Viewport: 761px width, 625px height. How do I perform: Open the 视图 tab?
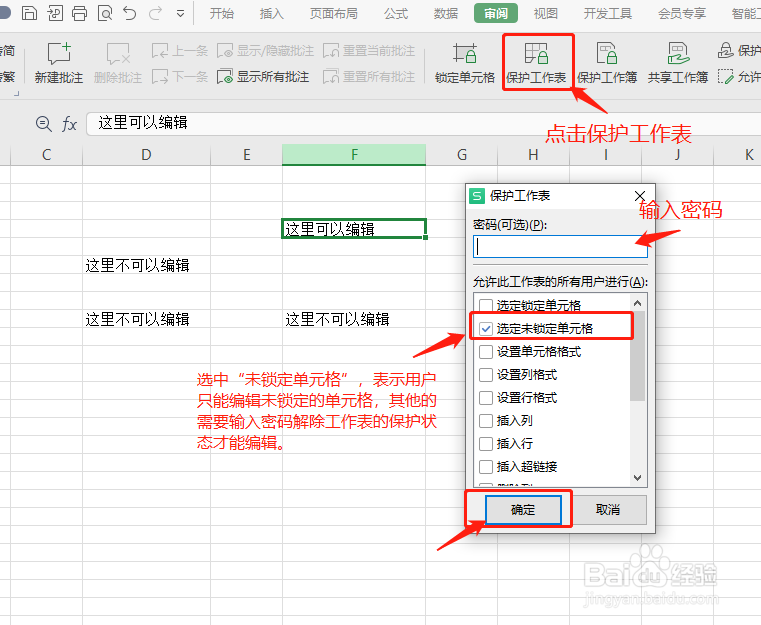point(546,14)
